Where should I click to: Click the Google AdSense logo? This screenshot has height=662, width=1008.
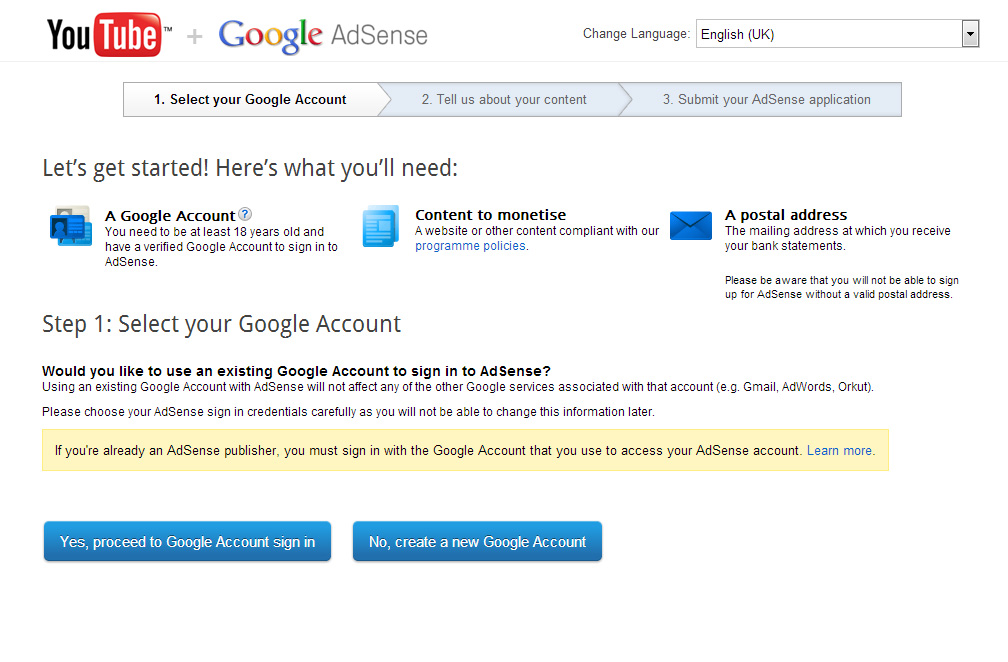323,35
